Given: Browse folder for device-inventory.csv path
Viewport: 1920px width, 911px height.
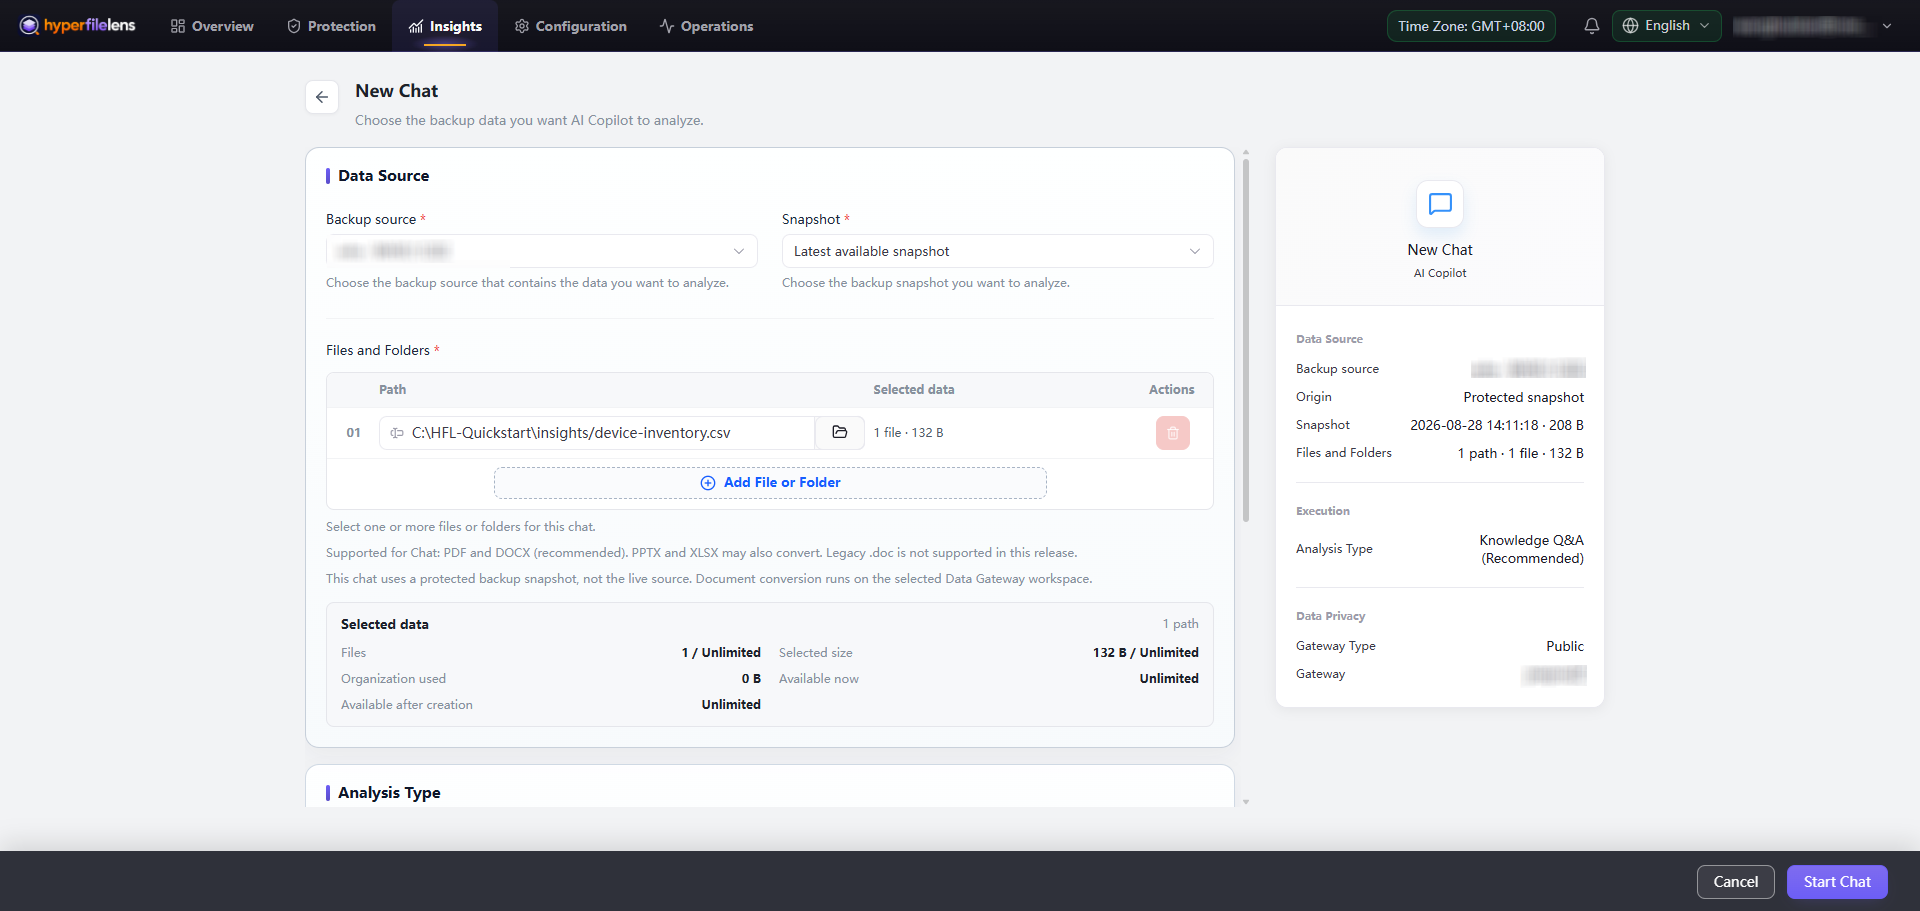Looking at the screenshot, I should tap(840, 433).
